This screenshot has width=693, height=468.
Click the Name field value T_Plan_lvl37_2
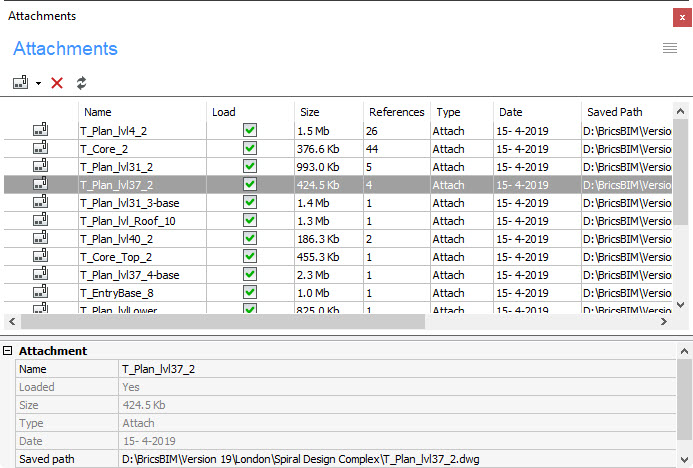tap(397, 369)
